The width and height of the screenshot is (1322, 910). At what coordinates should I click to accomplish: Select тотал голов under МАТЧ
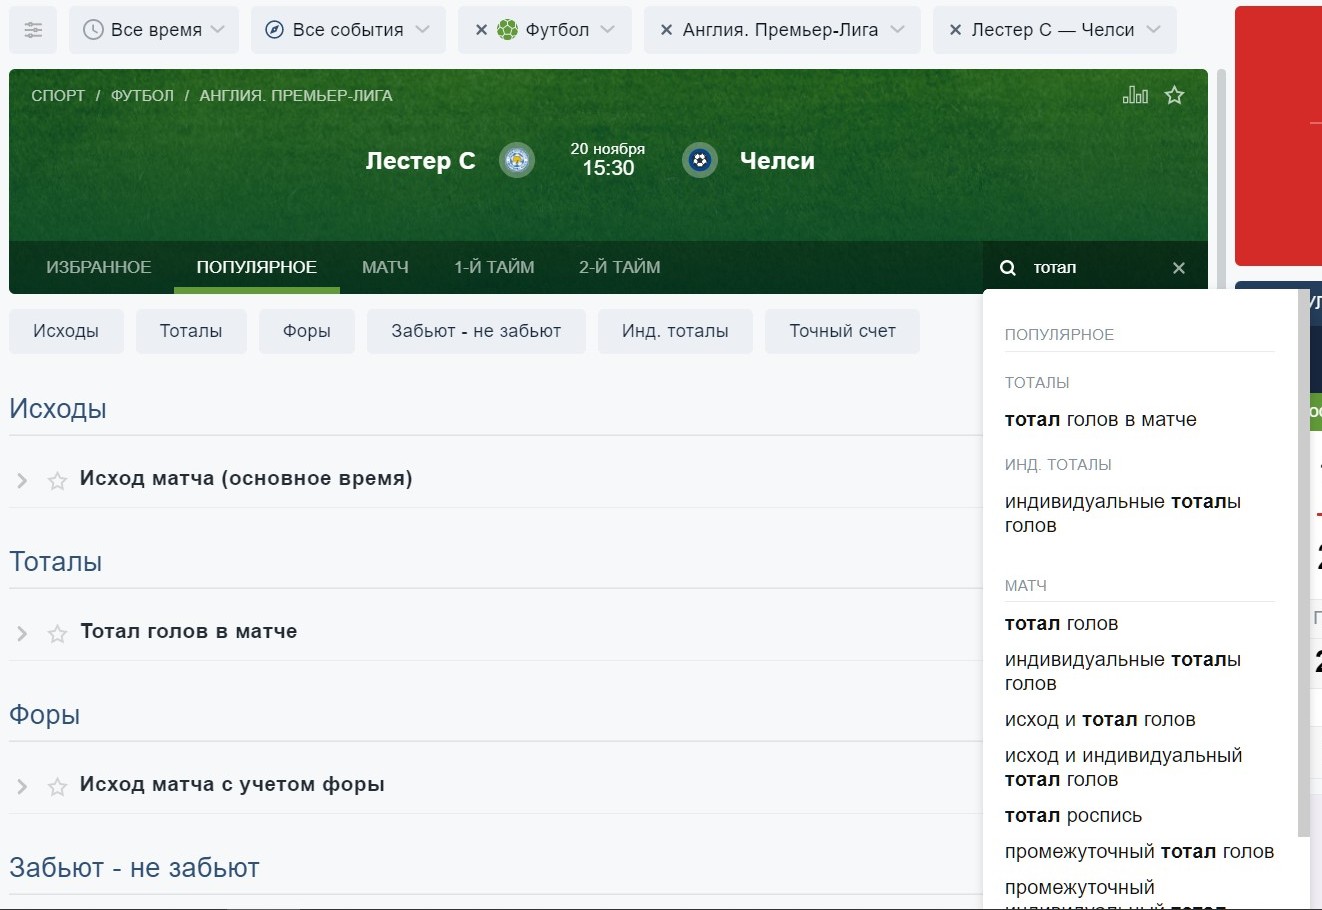point(1062,624)
